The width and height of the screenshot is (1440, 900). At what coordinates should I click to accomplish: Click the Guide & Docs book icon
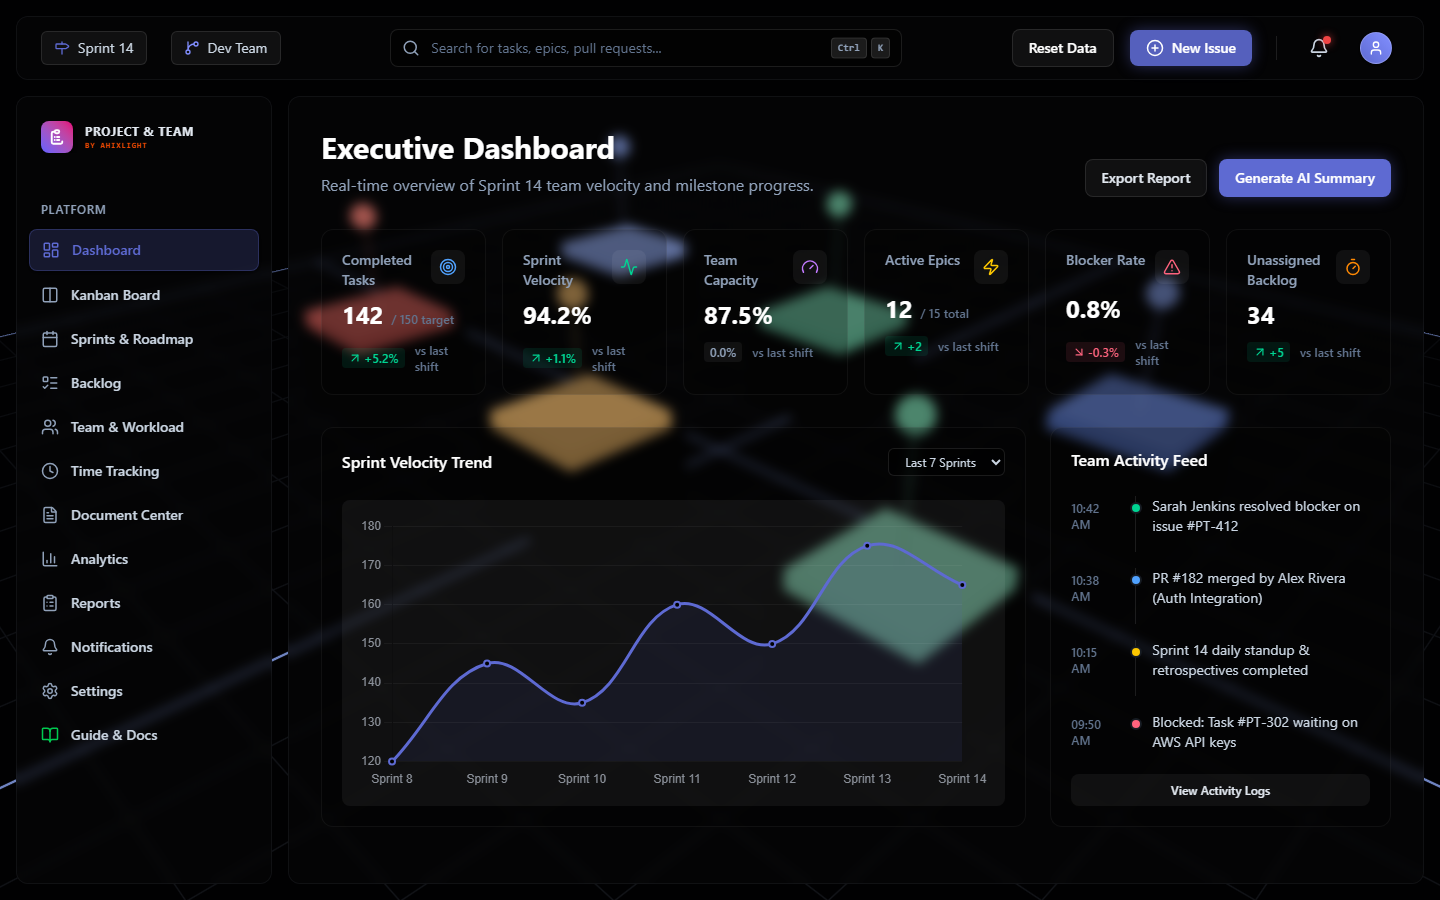coord(50,735)
